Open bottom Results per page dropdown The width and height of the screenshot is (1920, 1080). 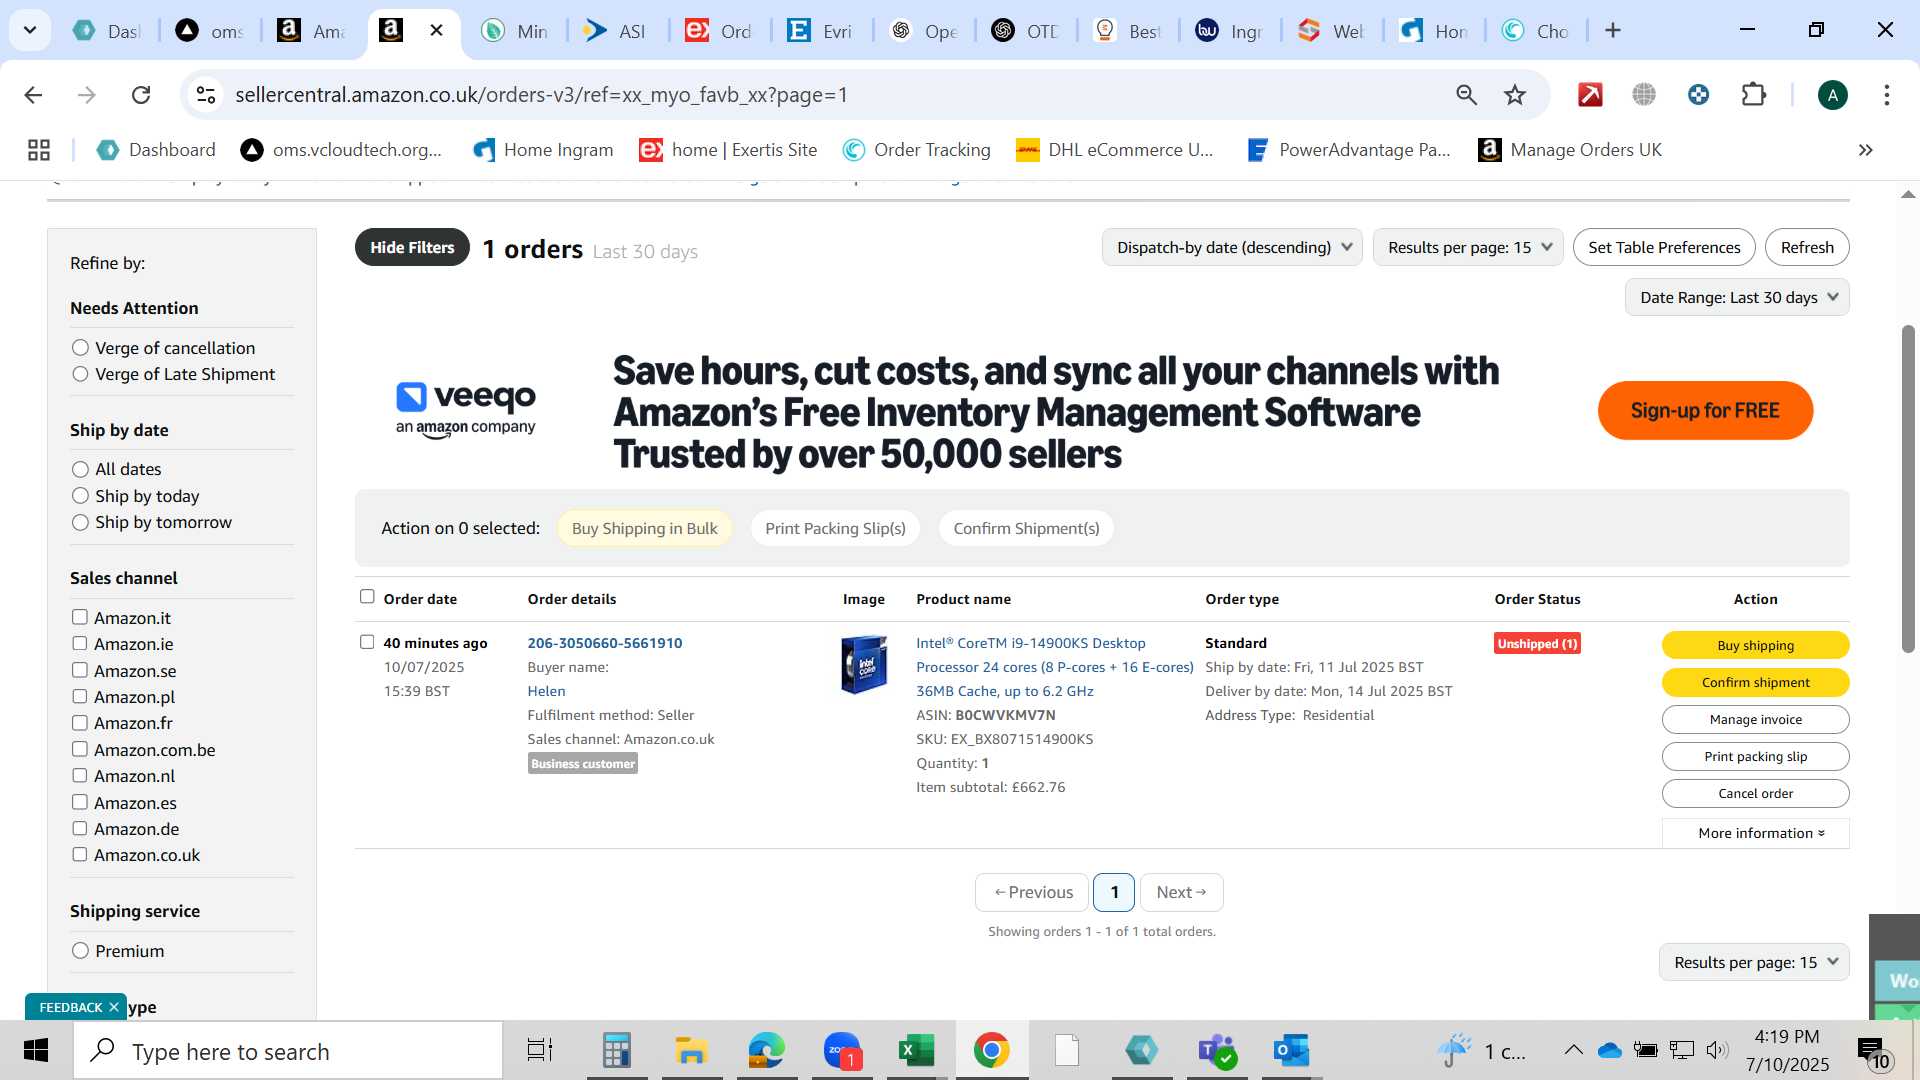[1754, 962]
